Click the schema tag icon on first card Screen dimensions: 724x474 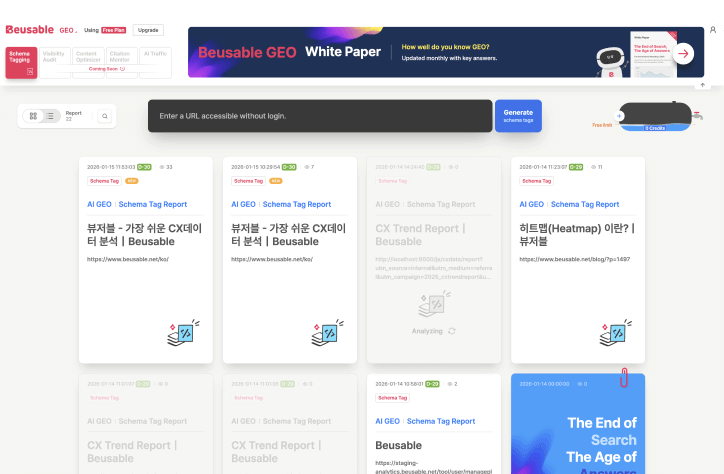point(183,333)
